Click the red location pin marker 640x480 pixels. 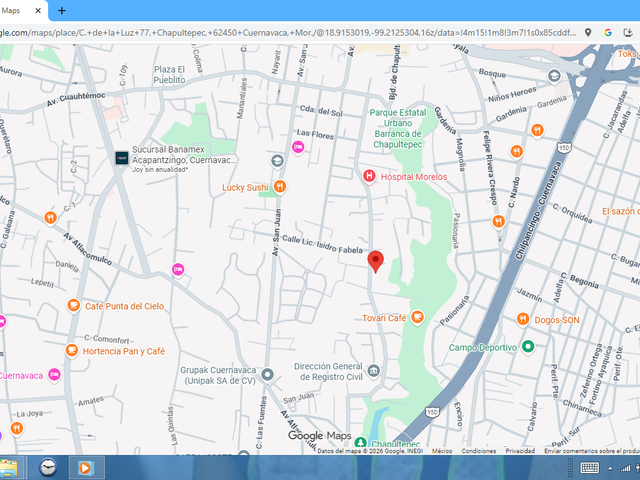376,262
